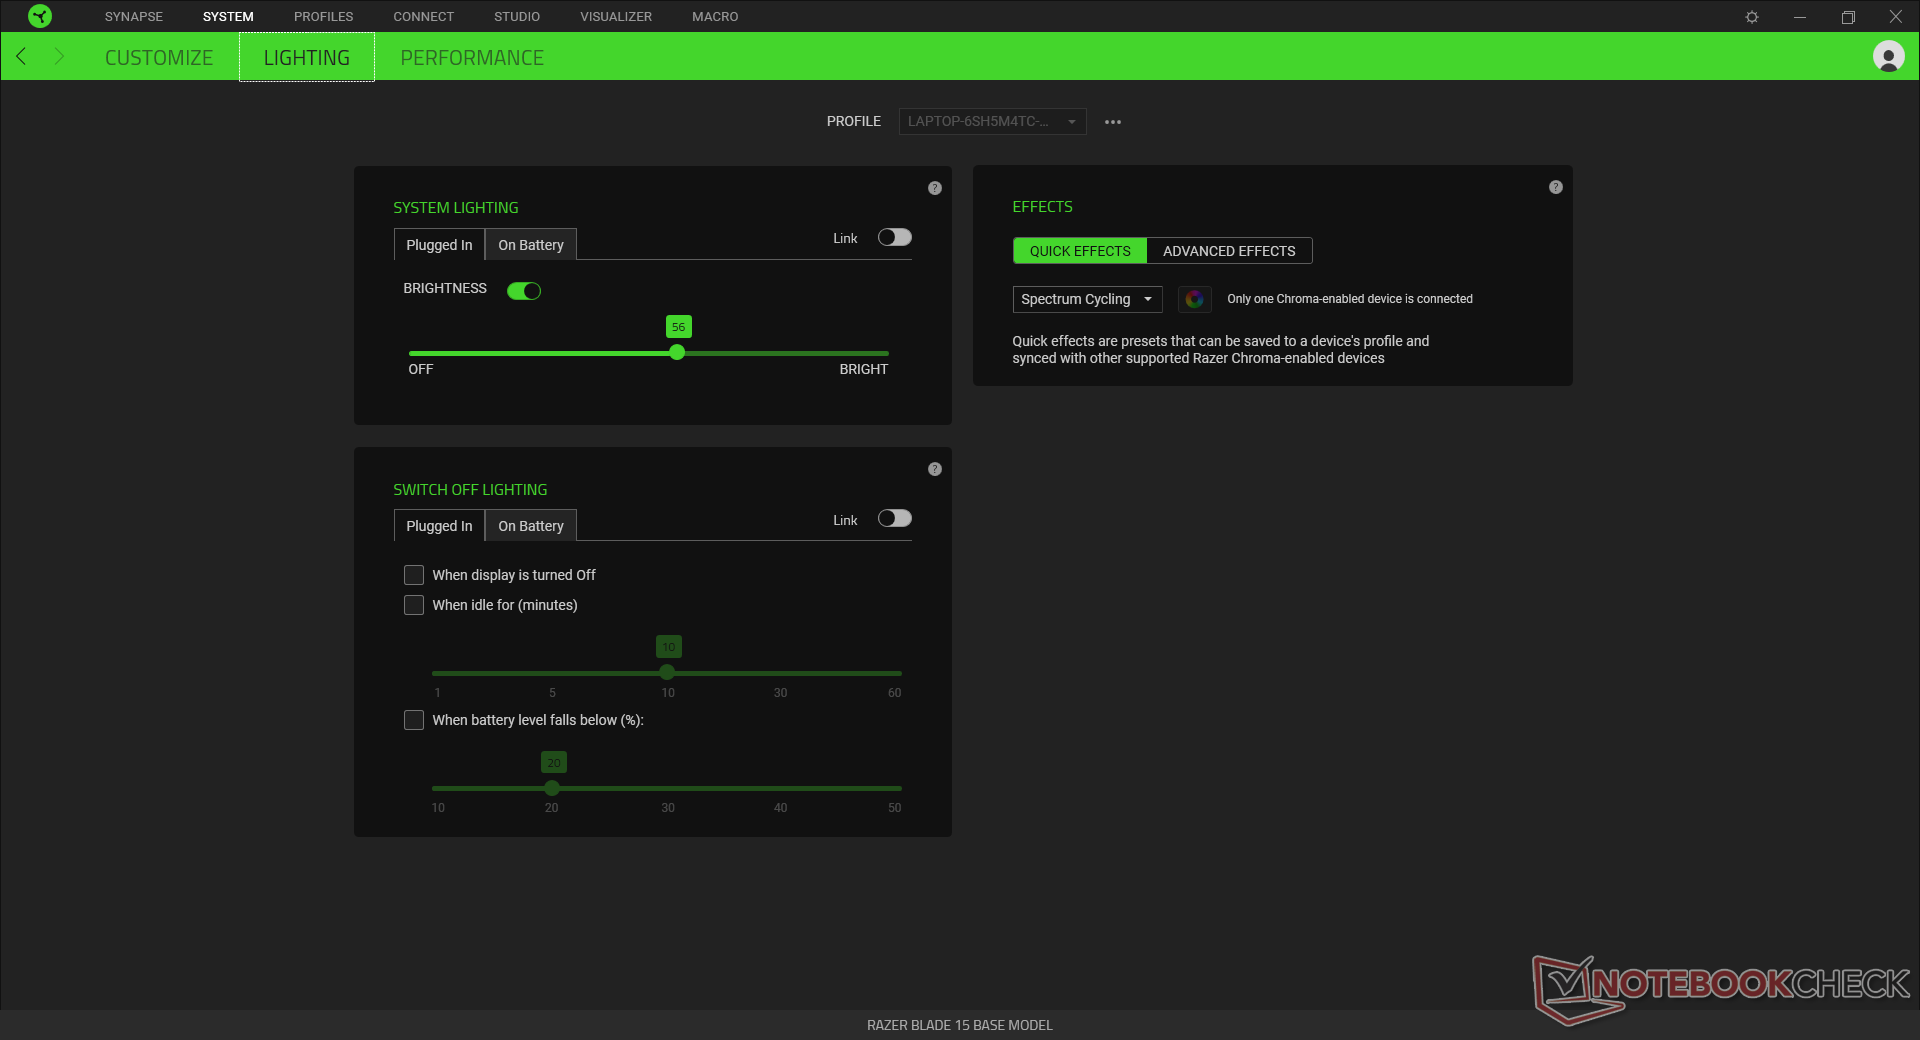The image size is (1920, 1040).
Task: Open the STUDIO module
Action: pos(517,17)
